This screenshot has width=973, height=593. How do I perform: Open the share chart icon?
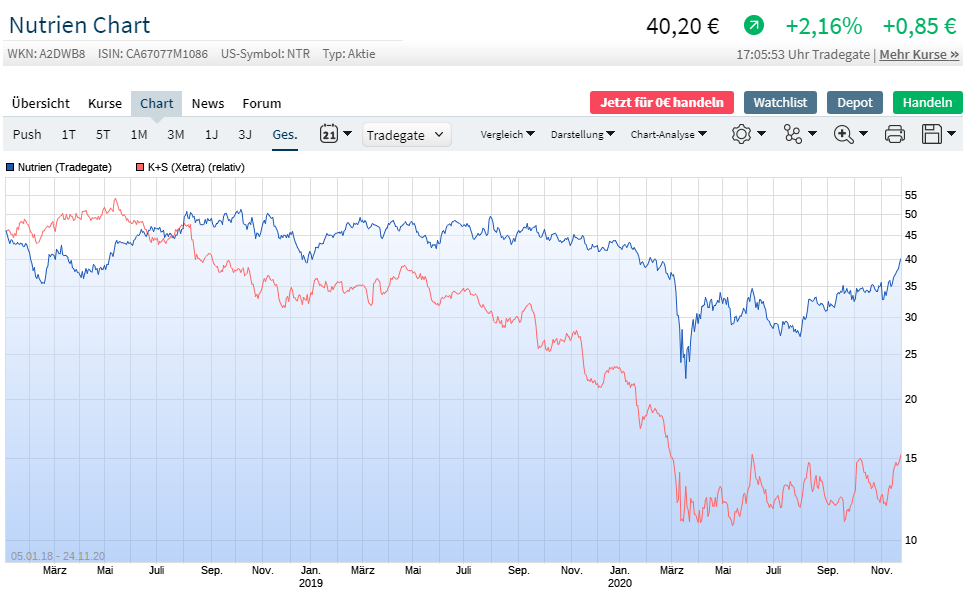pyautogui.click(x=792, y=134)
